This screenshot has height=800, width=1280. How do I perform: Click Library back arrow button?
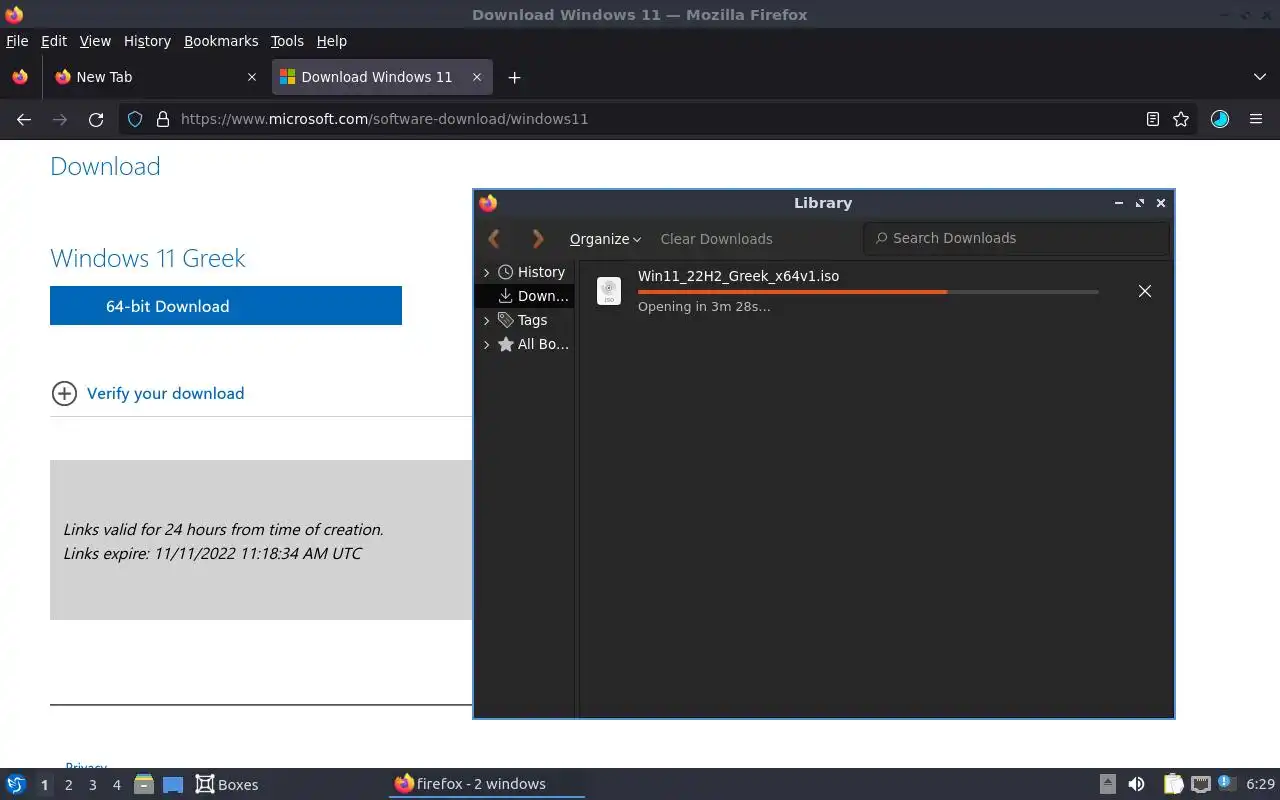[494, 239]
